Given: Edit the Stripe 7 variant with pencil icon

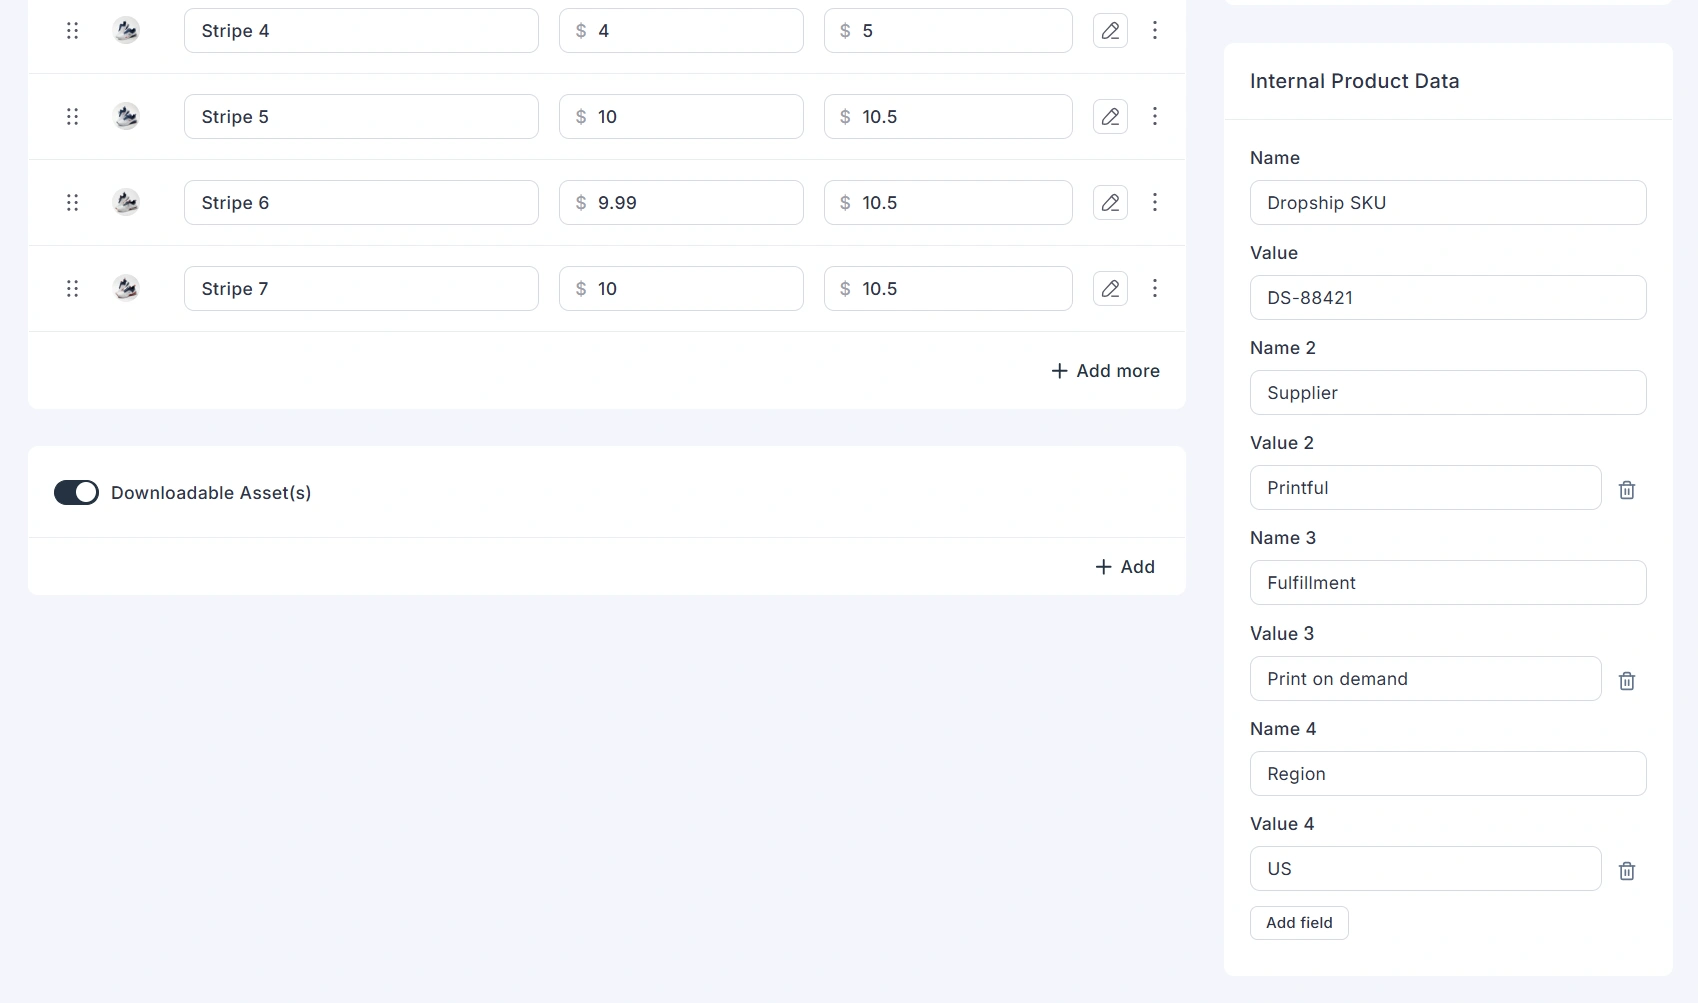Looking at the screenshot, I should [1110, 289].
